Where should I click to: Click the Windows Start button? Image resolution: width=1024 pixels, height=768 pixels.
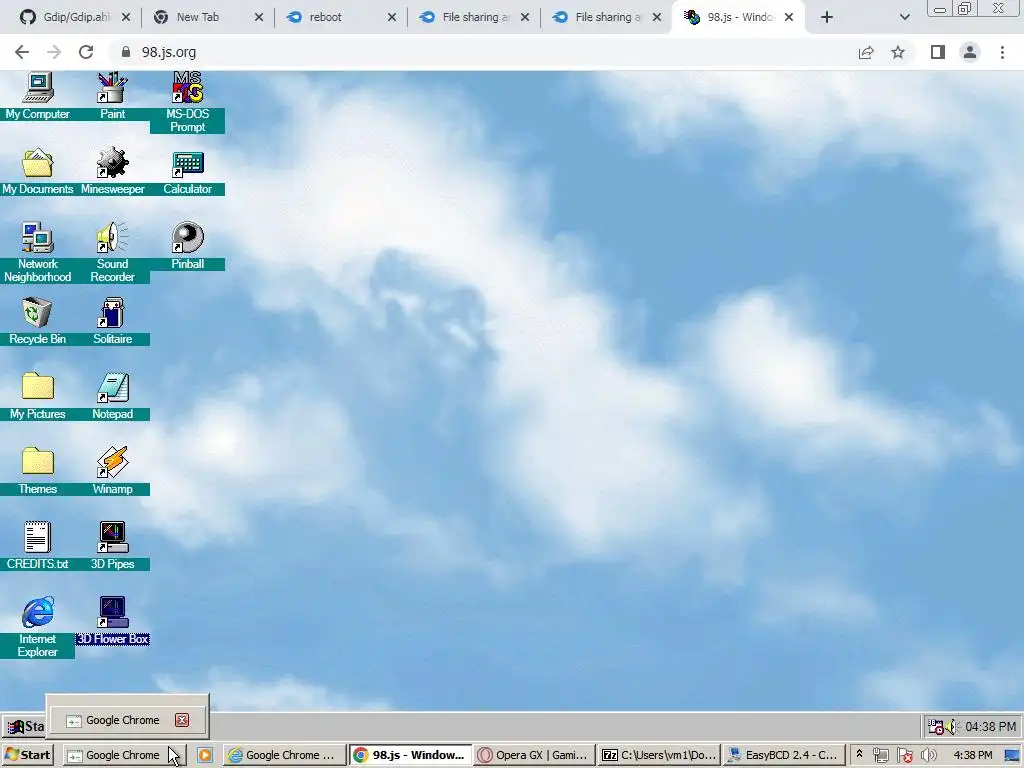pos(27,755)
